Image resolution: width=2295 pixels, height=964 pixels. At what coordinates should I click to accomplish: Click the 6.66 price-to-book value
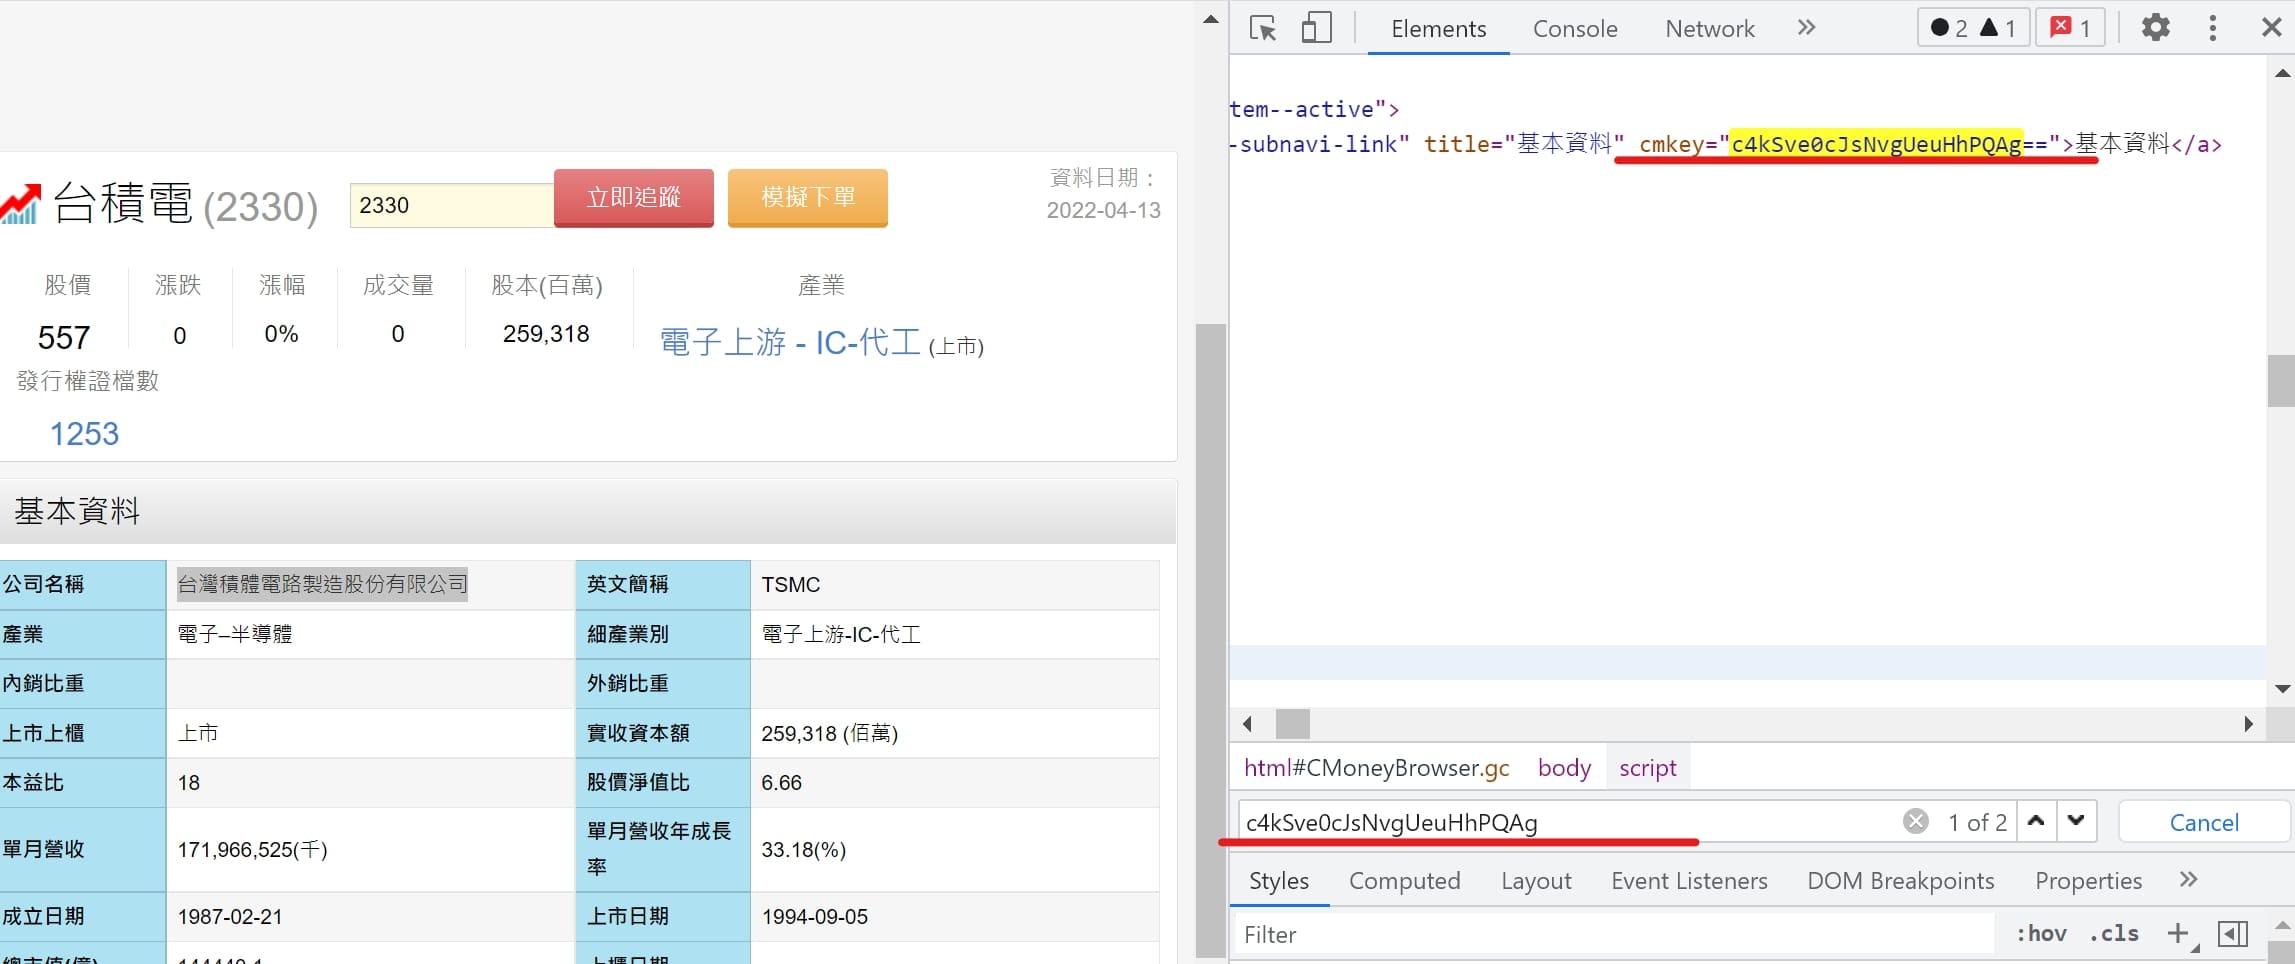(781, 783)
